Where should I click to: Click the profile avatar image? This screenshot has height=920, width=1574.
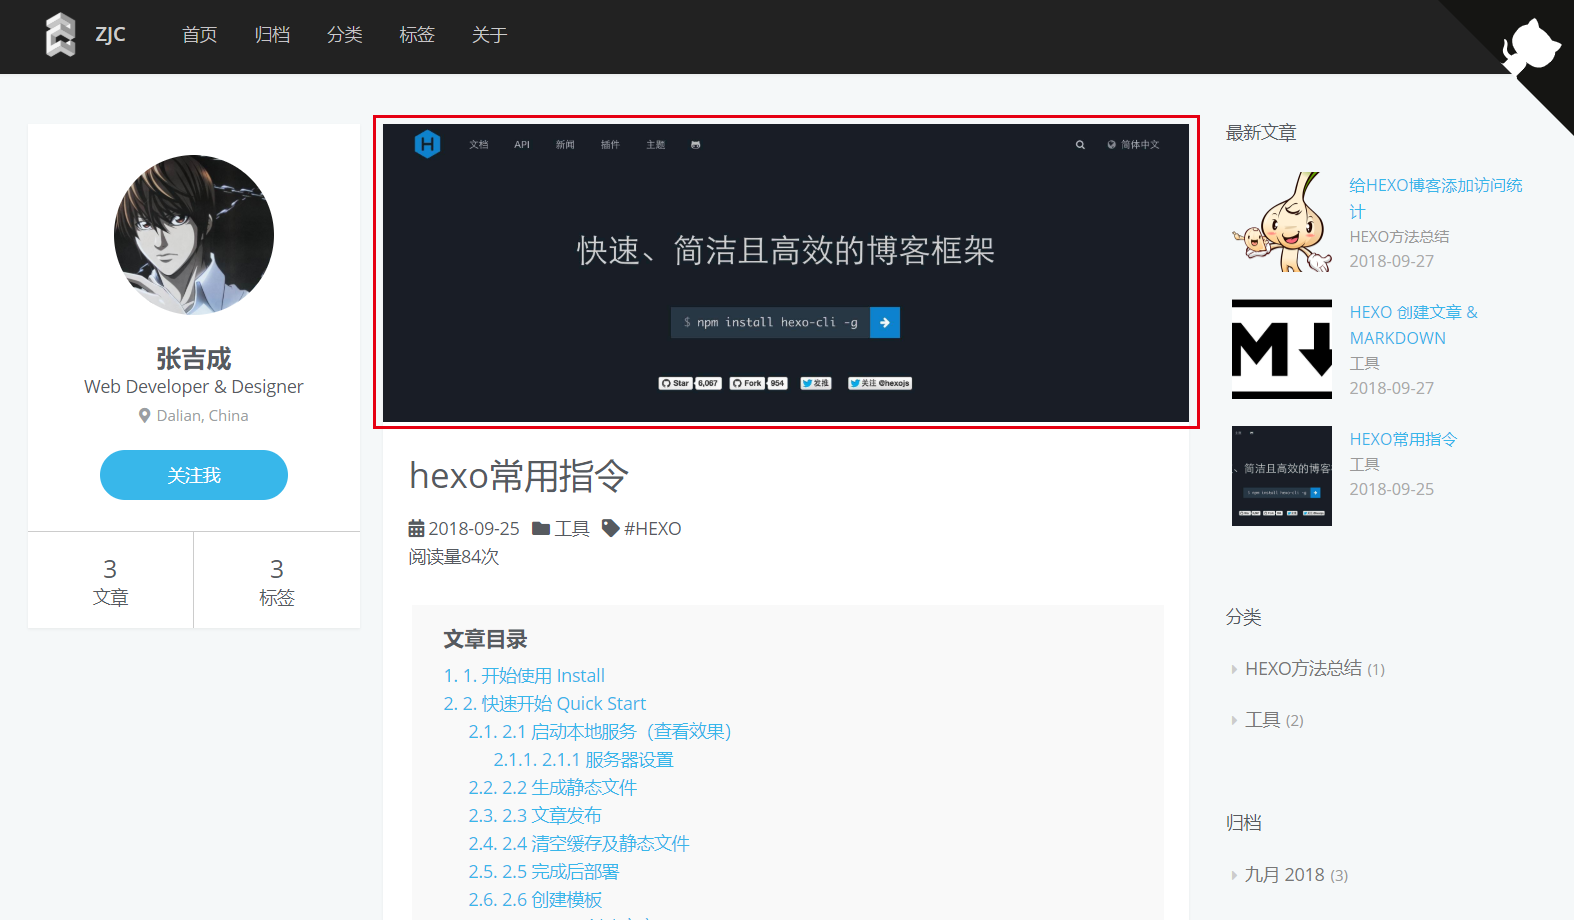pos(194,235)
